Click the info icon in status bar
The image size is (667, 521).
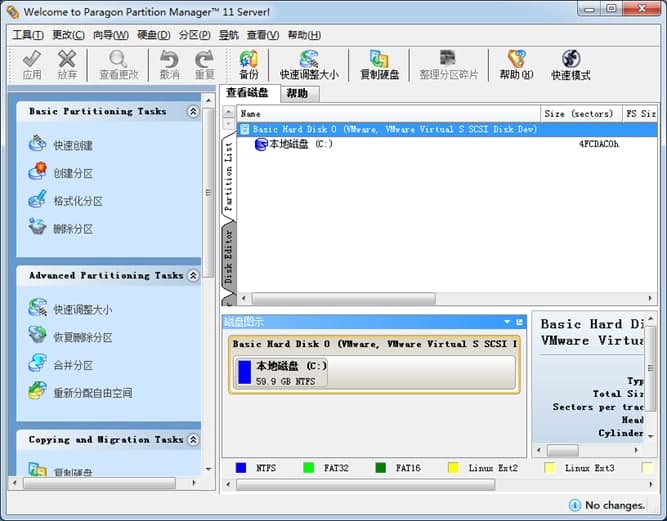575,505
